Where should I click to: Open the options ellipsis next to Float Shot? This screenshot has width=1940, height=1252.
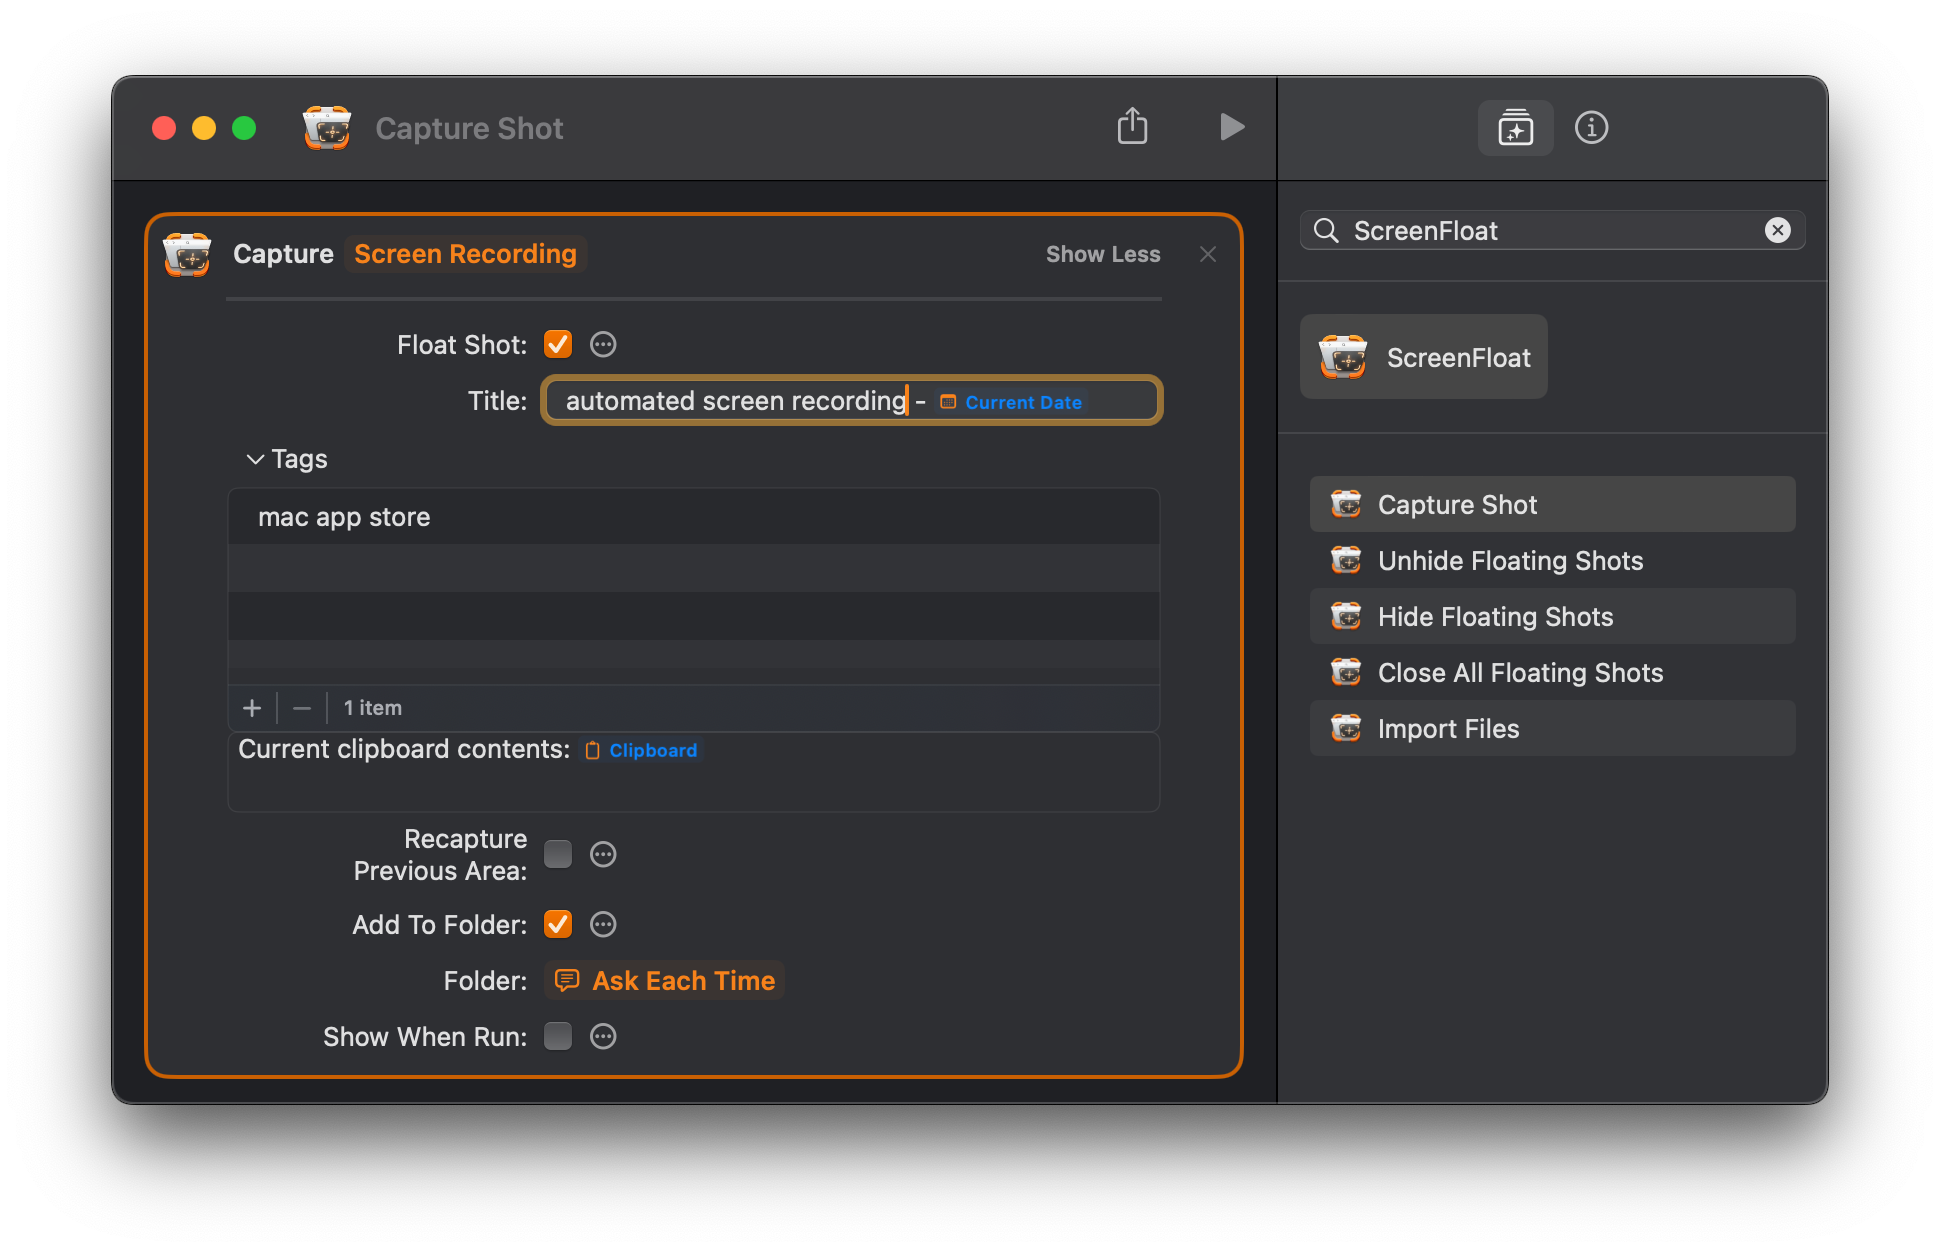(602, 344)
